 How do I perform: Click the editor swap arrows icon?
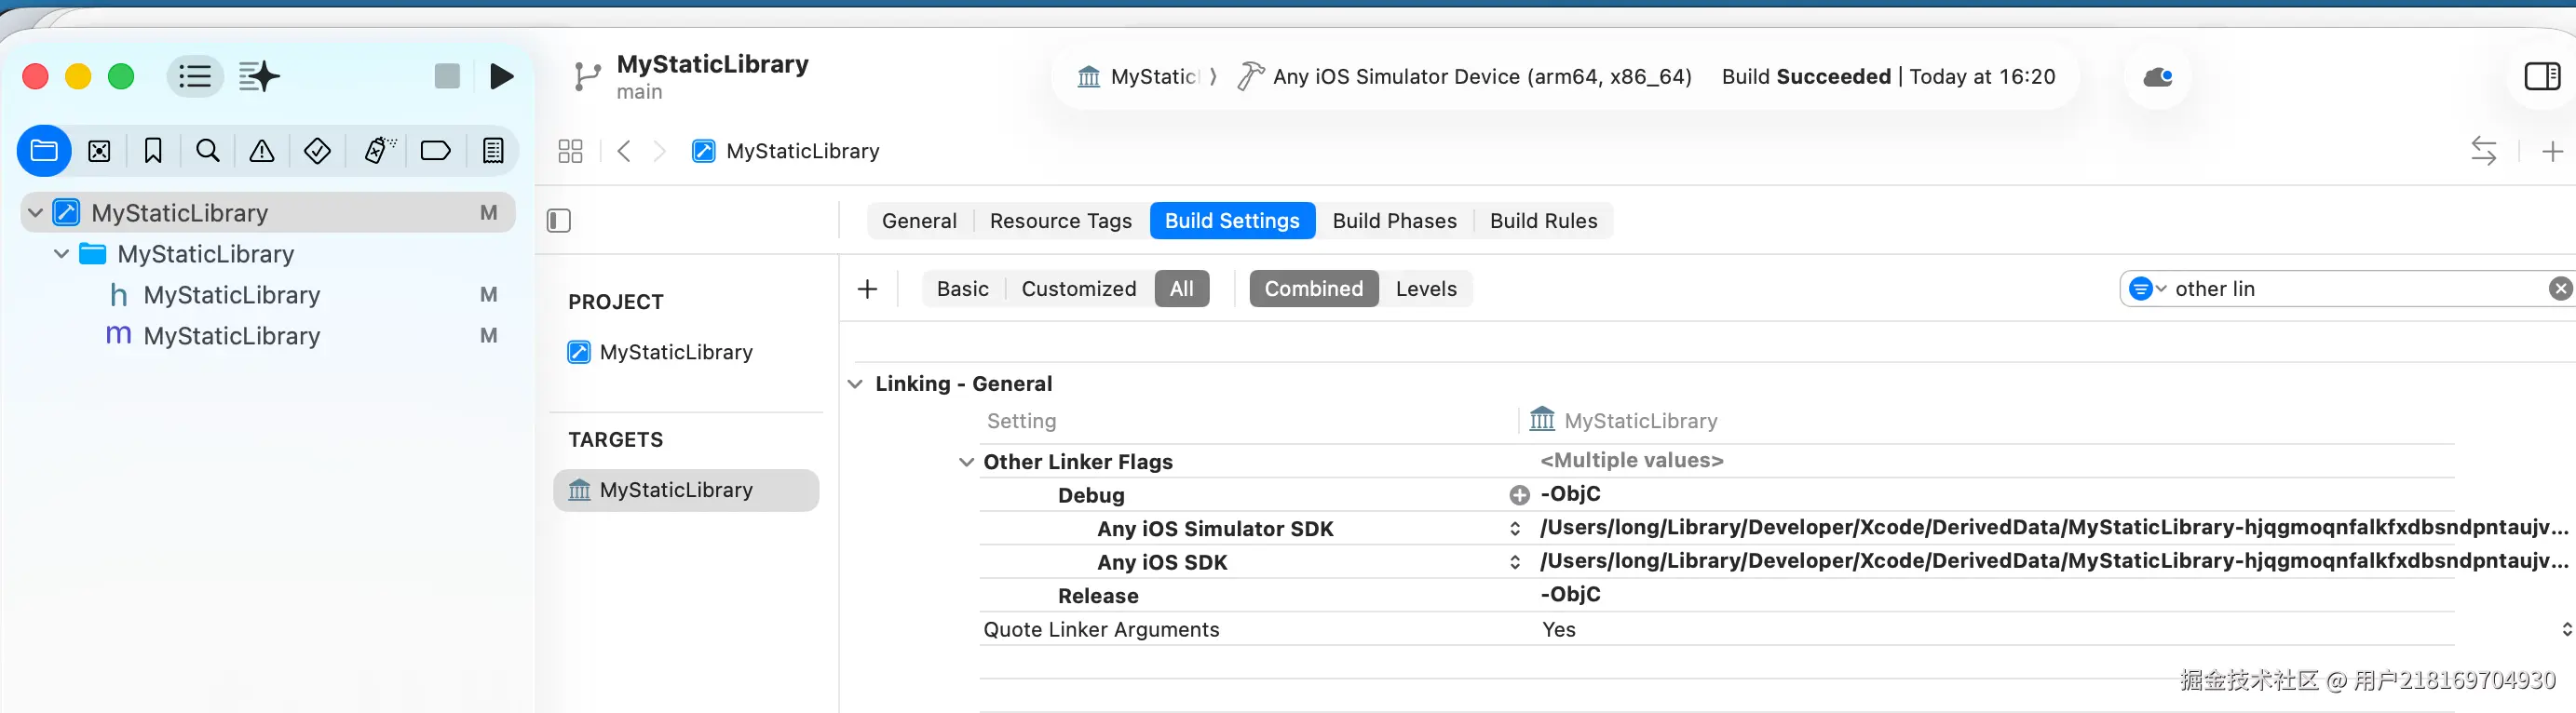click(2484, 151)
